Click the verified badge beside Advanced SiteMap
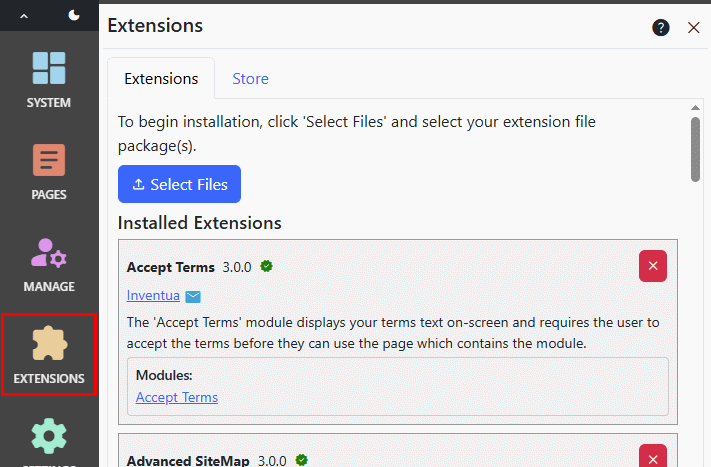Screen dimensions: 711x467 click(301, 460)
